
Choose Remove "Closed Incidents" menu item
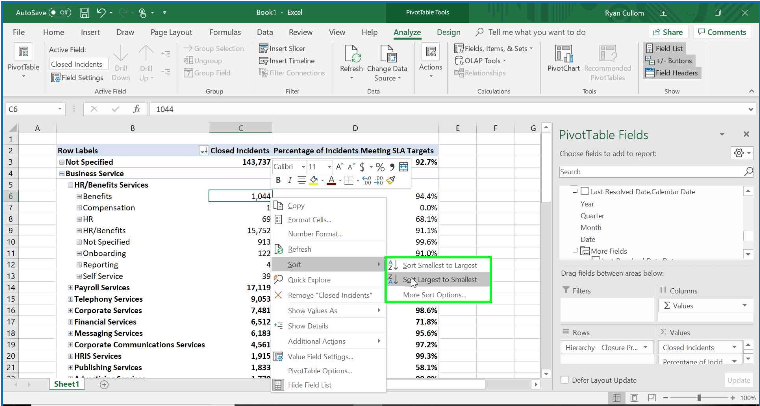tap(329, 295)
